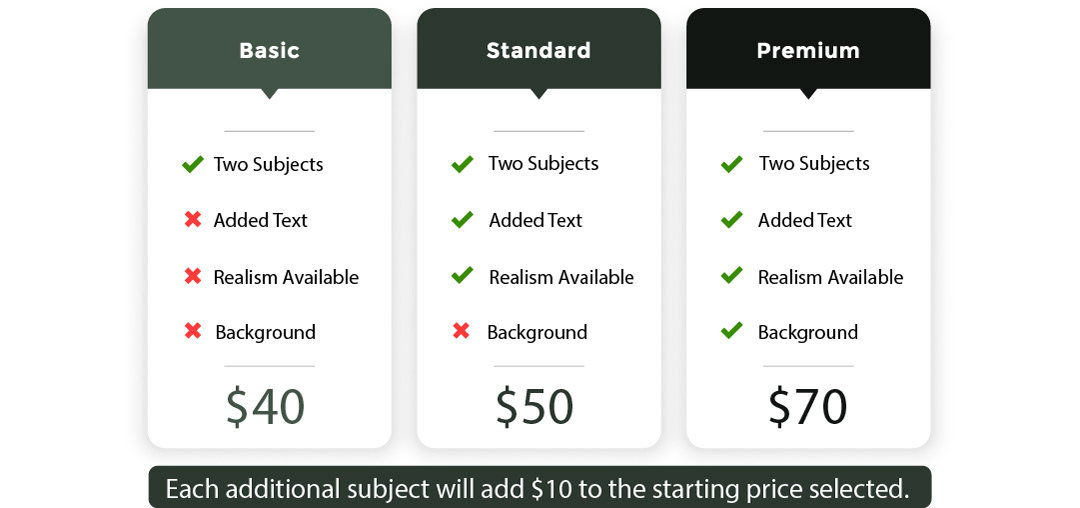The width and height of the screenshot is (1080, 508).
Task: Click red X beside Basic Realism Available
Action: (x=193, y=276)
